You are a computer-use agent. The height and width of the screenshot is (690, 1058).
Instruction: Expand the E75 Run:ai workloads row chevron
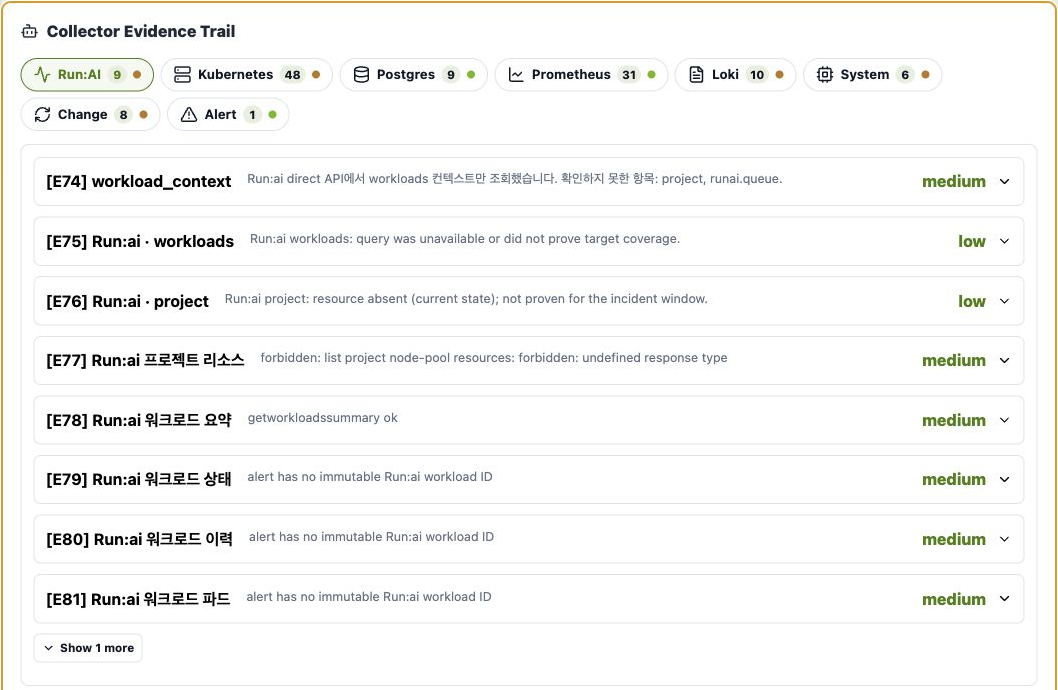[x=1004, y=241]
